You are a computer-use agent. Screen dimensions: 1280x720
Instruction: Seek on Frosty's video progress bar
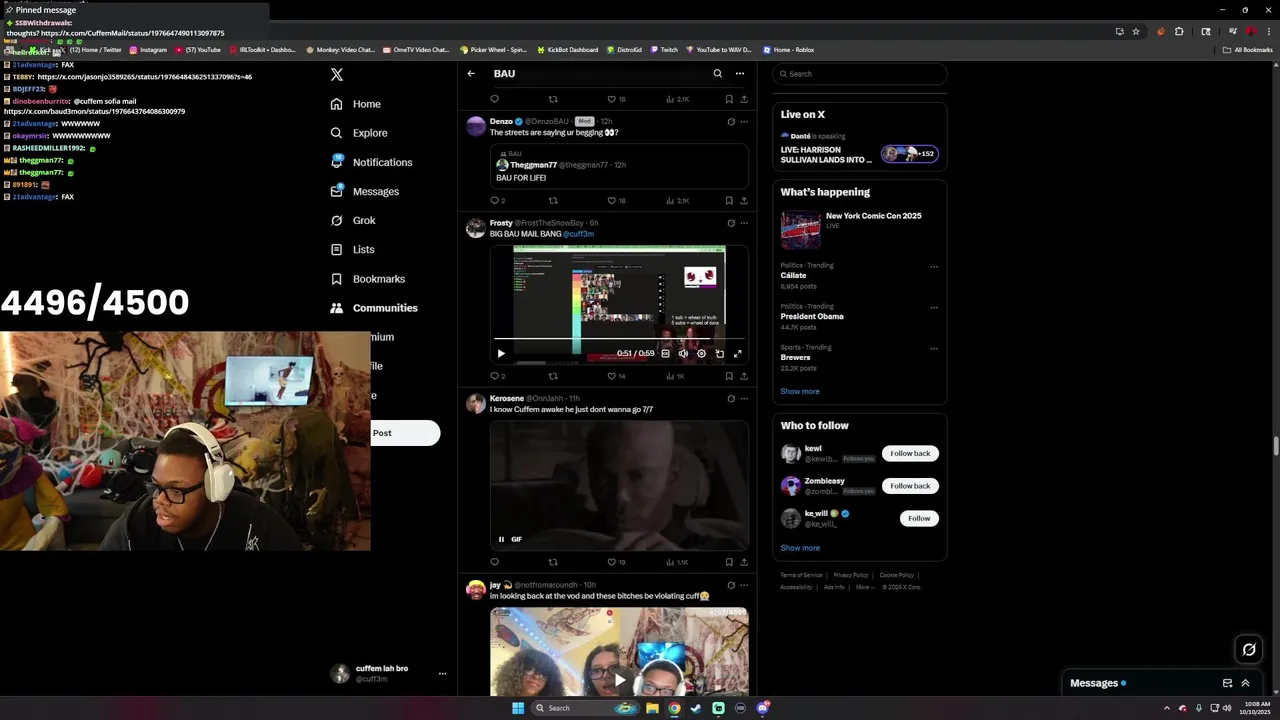[x=619, y=340]
